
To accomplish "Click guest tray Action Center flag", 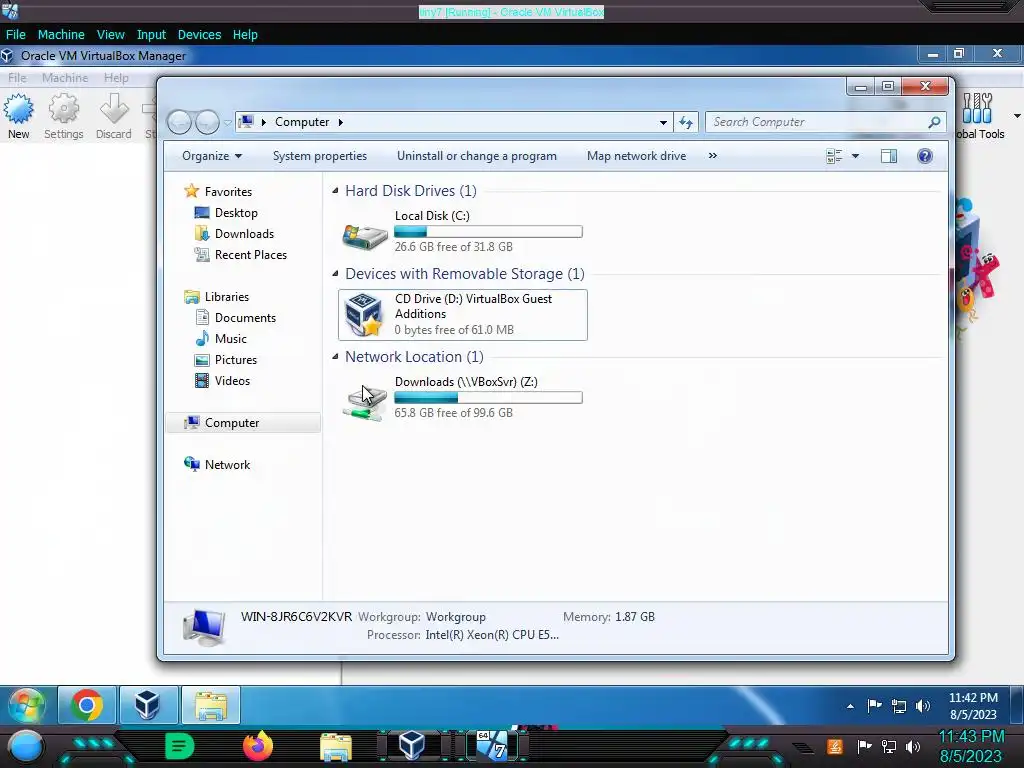I will click(x=874, y=705).
